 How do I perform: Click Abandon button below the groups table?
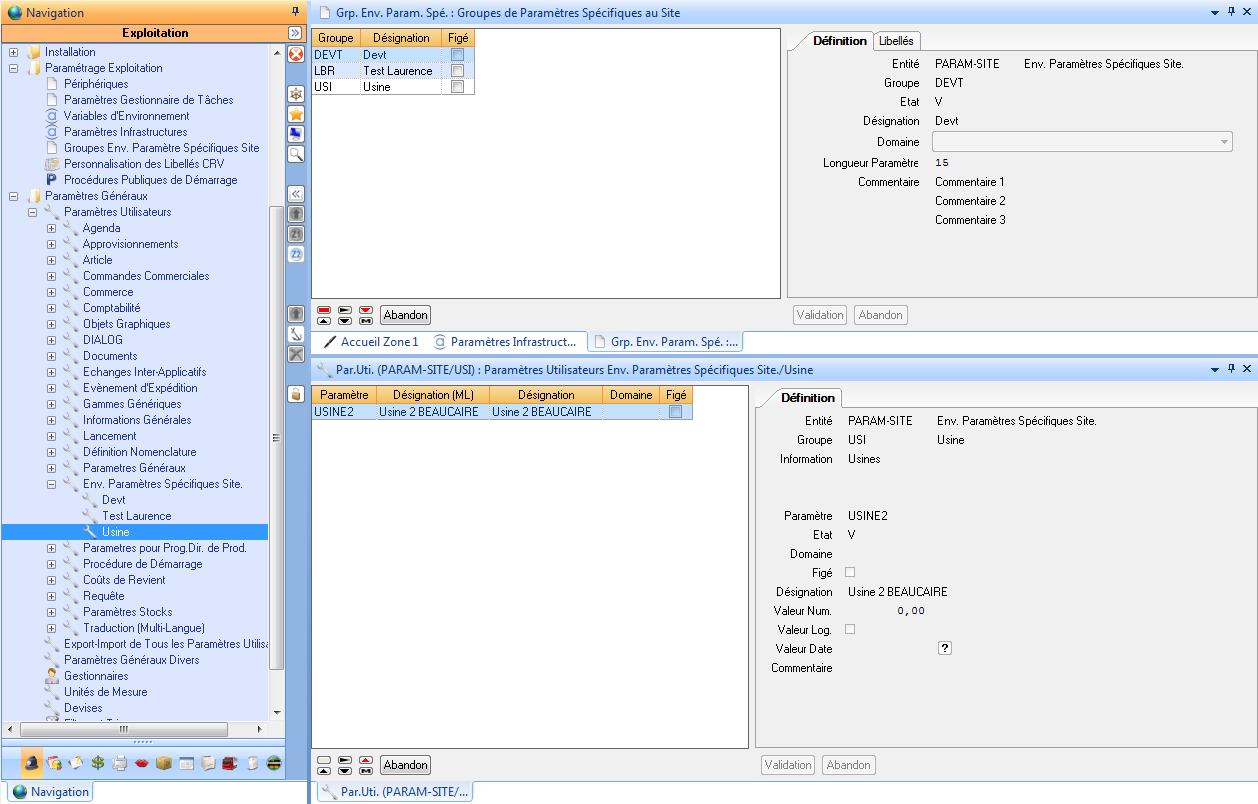405,315
